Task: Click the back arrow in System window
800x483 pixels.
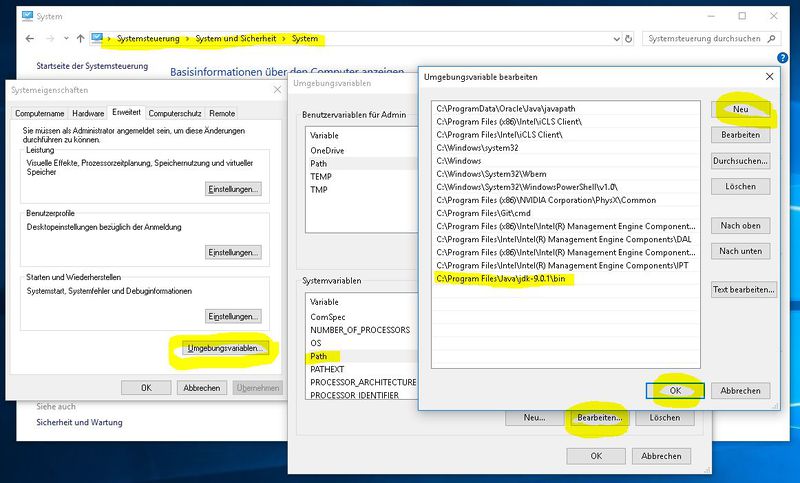Action: [30, 39]
